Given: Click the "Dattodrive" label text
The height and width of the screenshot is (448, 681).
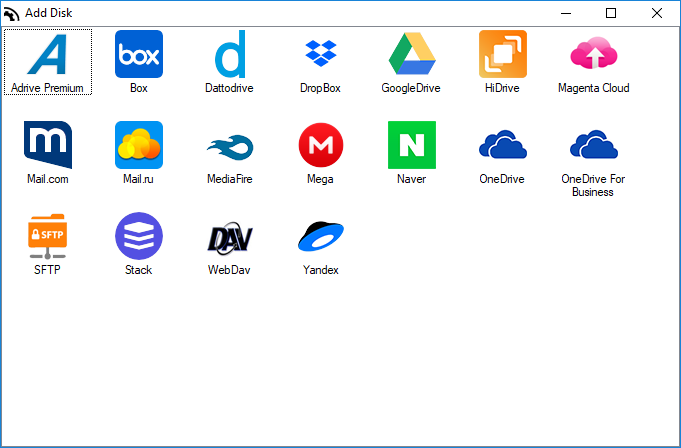Looking at the screenshot, I should click(x=229, y=88).
